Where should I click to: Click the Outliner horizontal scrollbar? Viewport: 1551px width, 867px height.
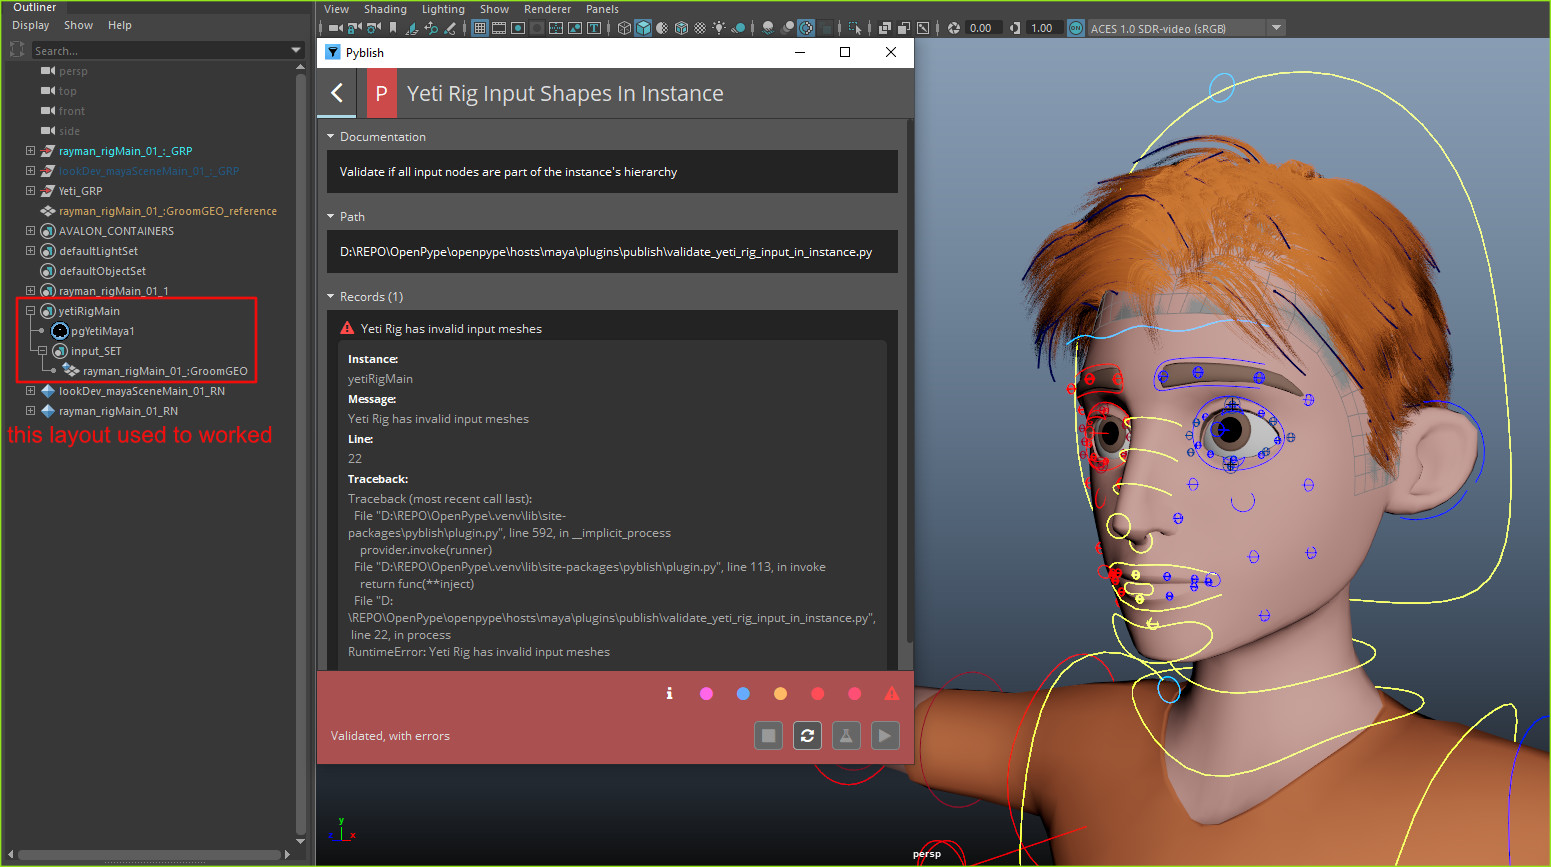pos(150,854)
